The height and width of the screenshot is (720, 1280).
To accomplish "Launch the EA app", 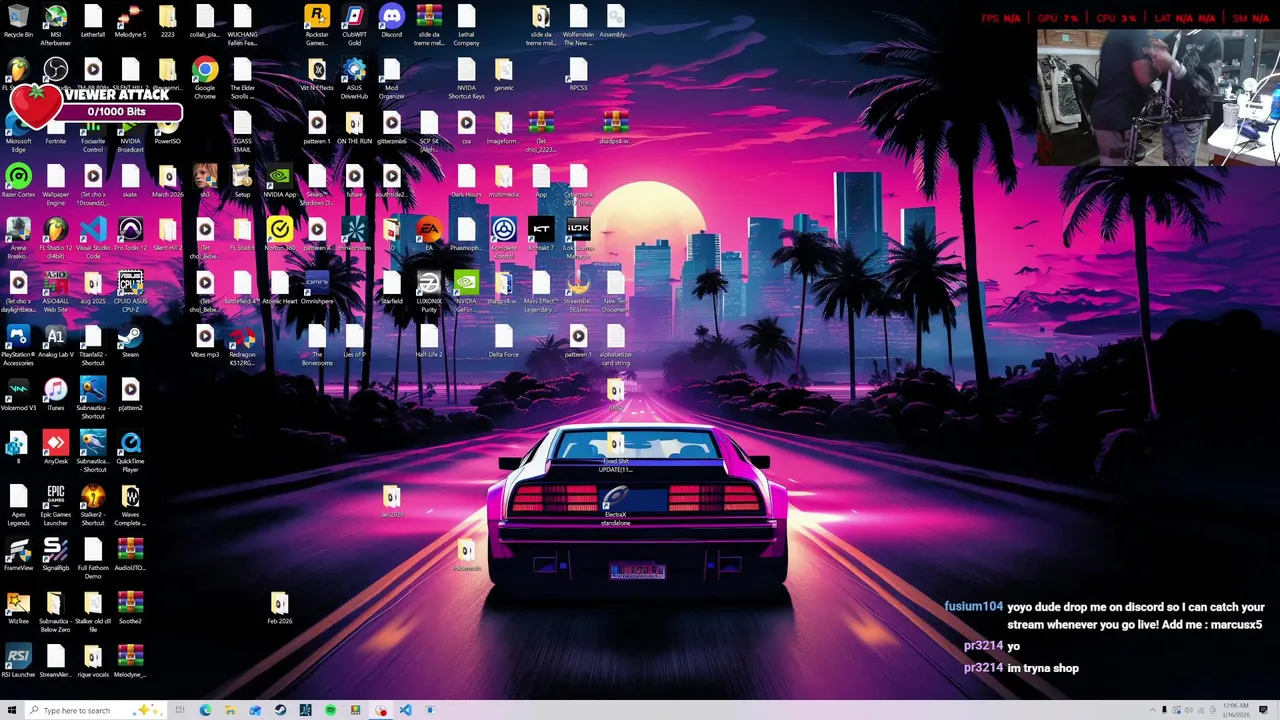I will pyautogui.click(x=429, y=236).
